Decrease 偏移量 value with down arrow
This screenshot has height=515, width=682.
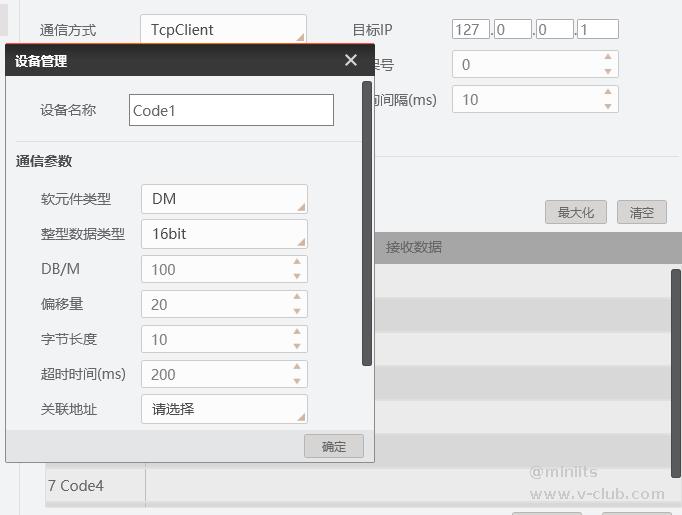coord(297,311)
